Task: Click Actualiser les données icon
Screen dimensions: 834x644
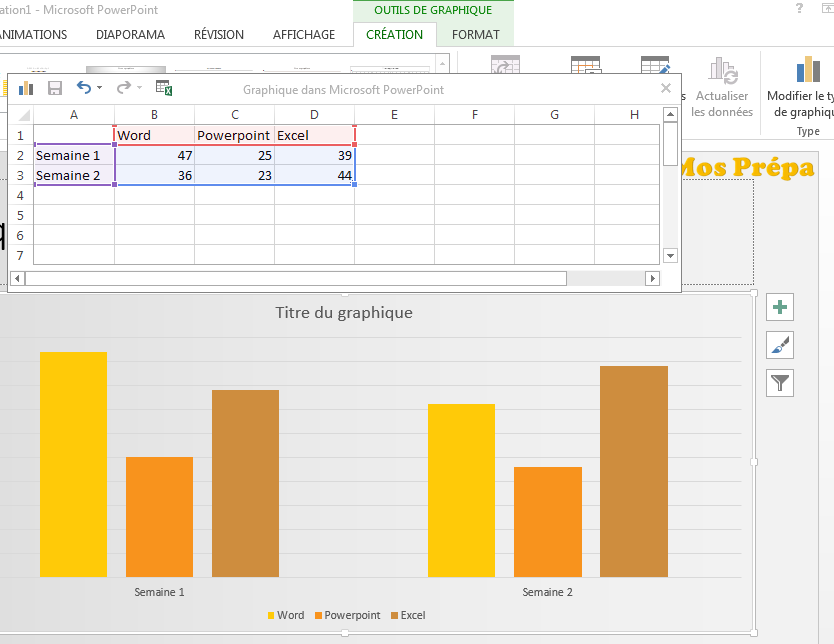Action: [722, 71]
